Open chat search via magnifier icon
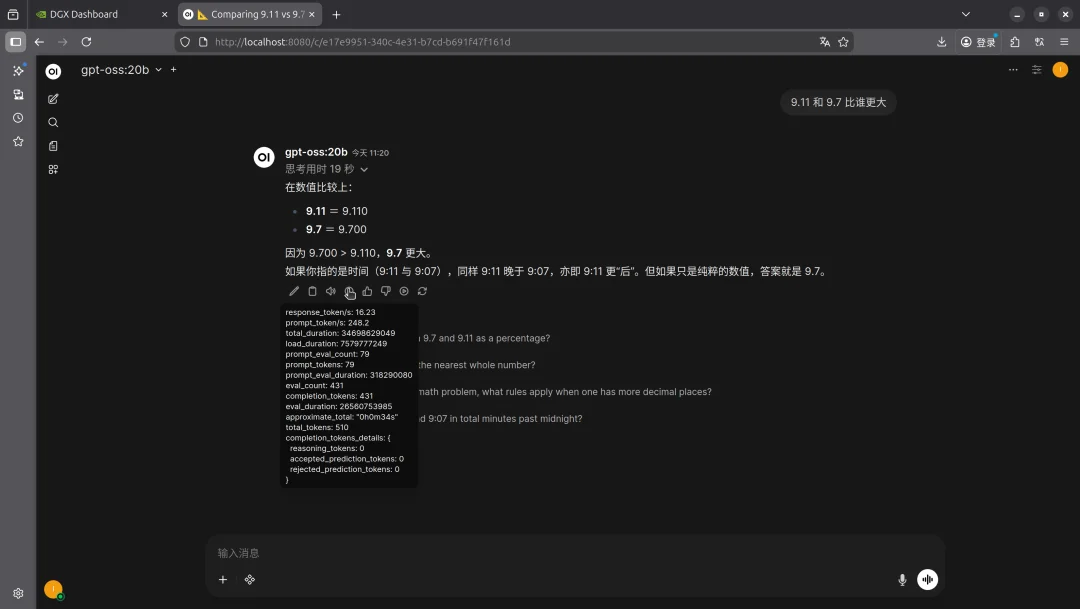The image size is (1080, 609). click(53, 121)
